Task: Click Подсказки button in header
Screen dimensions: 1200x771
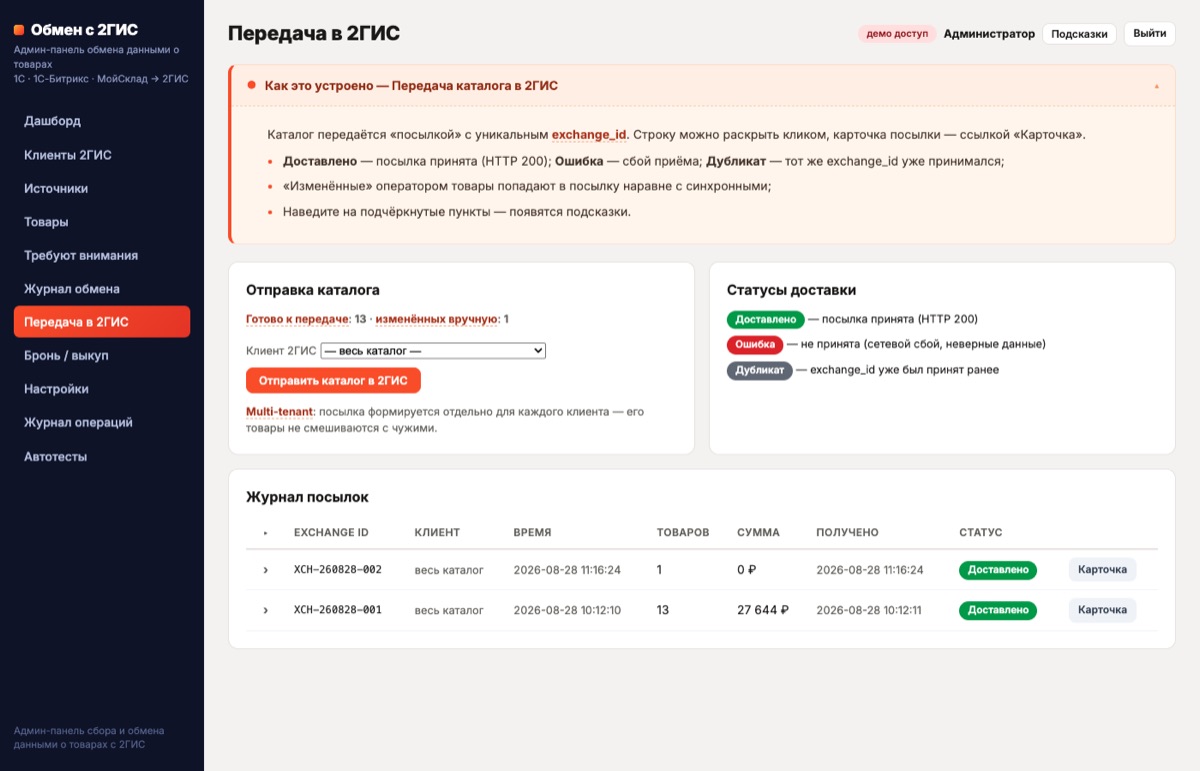Action: [1079, 34]
